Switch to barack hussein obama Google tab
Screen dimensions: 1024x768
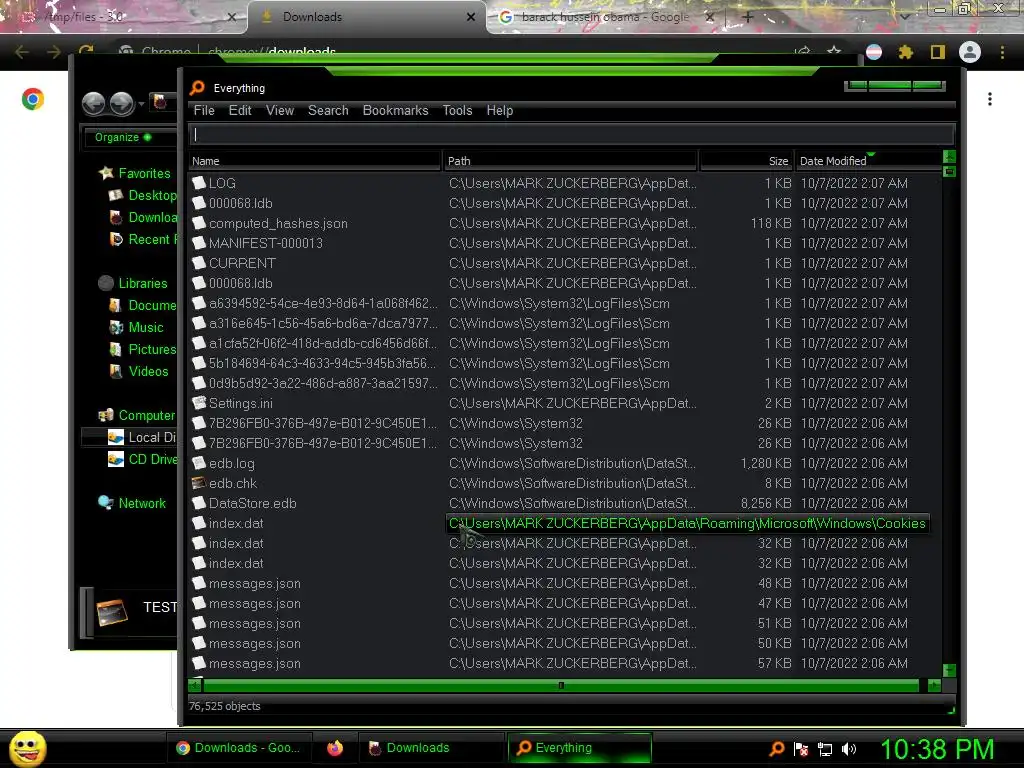tap(604, 17)
